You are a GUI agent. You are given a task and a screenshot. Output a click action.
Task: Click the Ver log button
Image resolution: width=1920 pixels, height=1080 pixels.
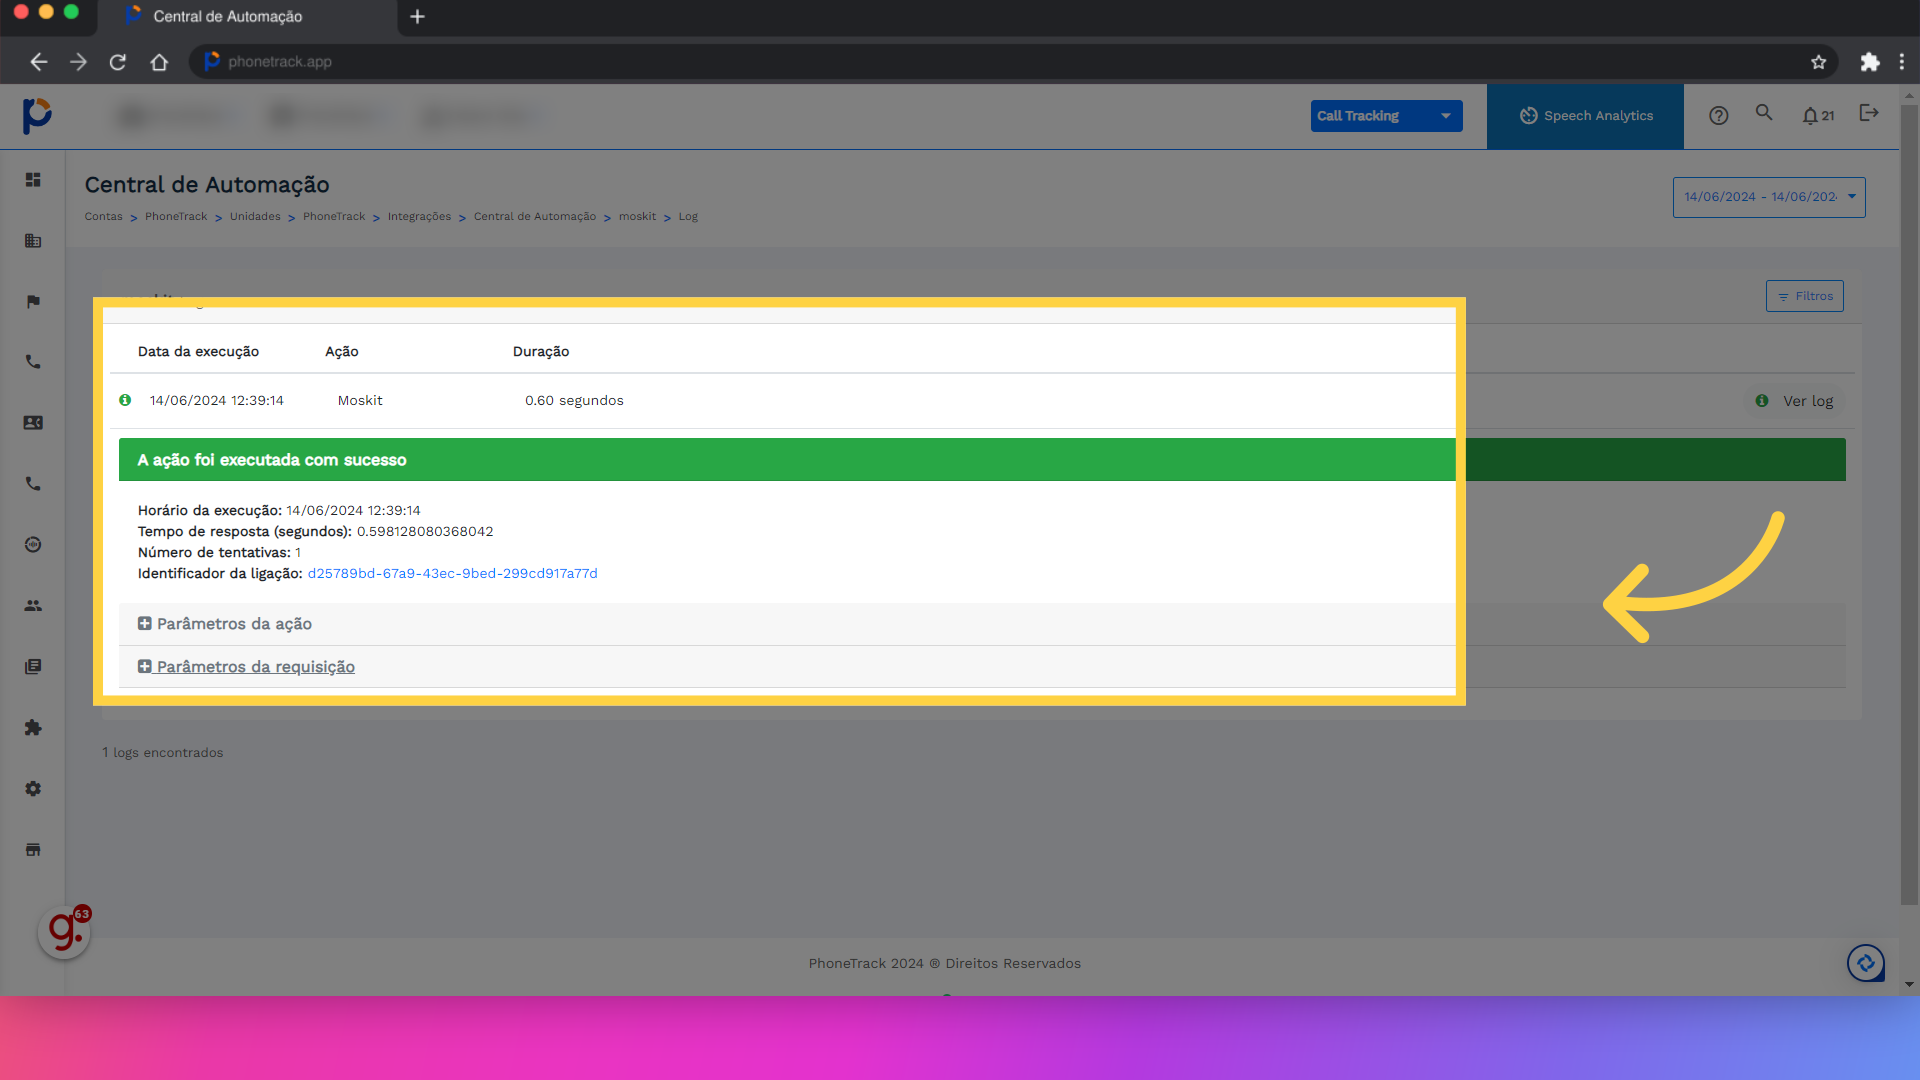click(x=1796, y=401)
